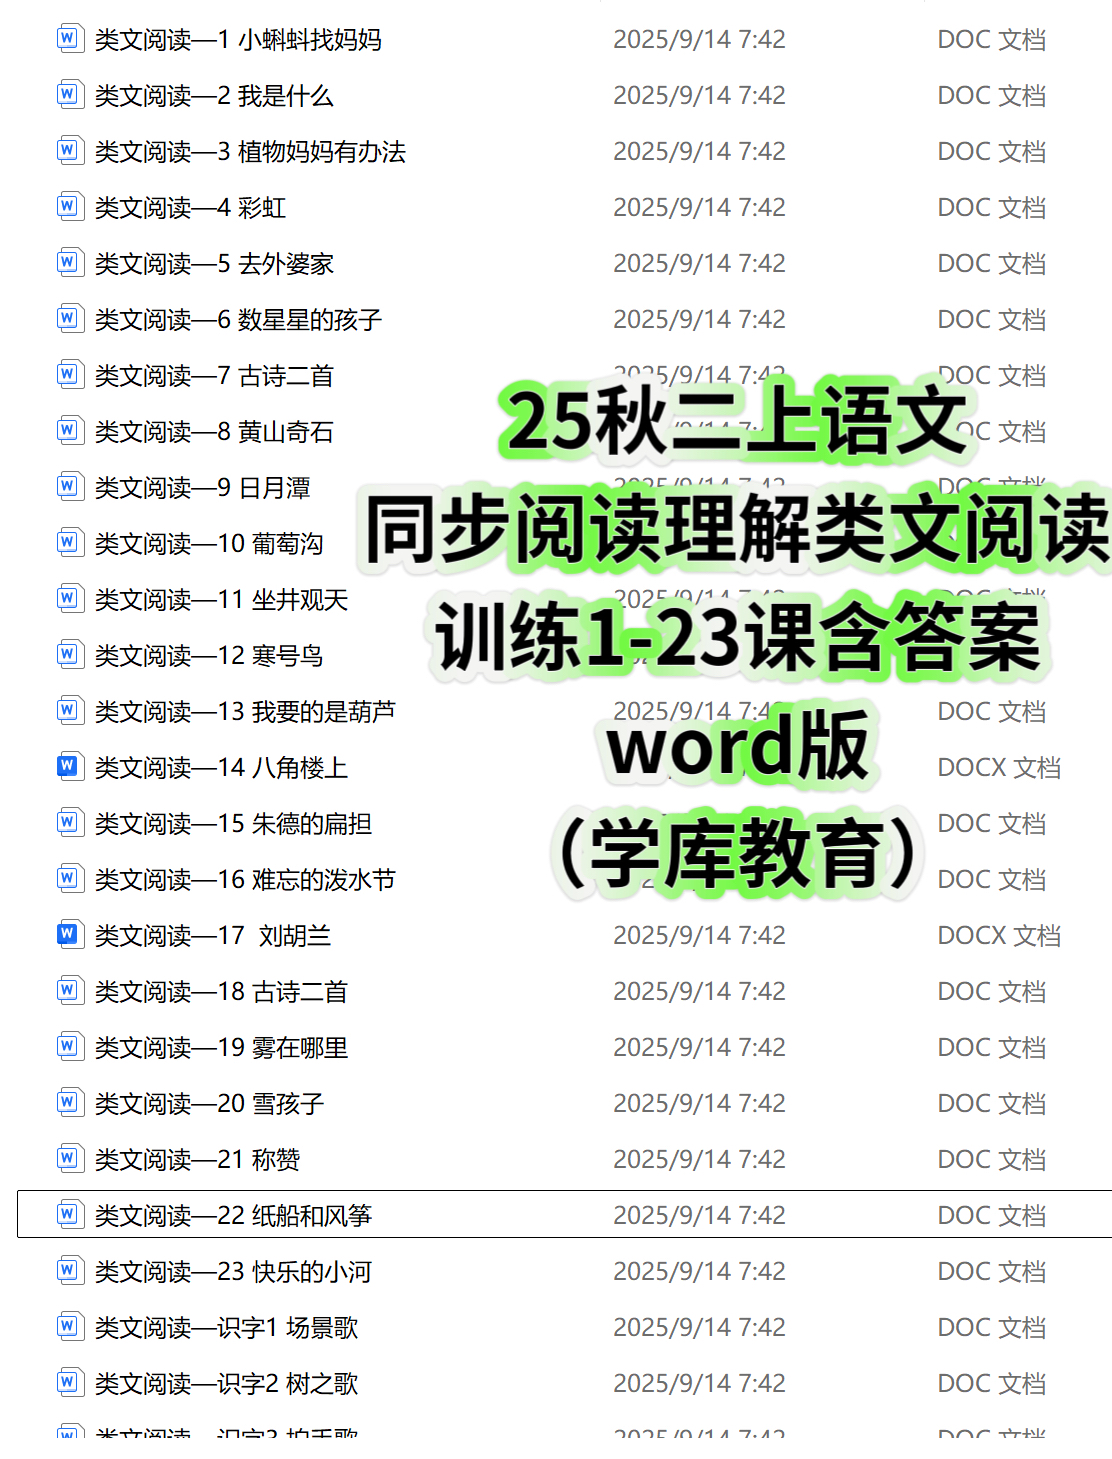Select file 类文阅读—18 古诗二首

221,992
